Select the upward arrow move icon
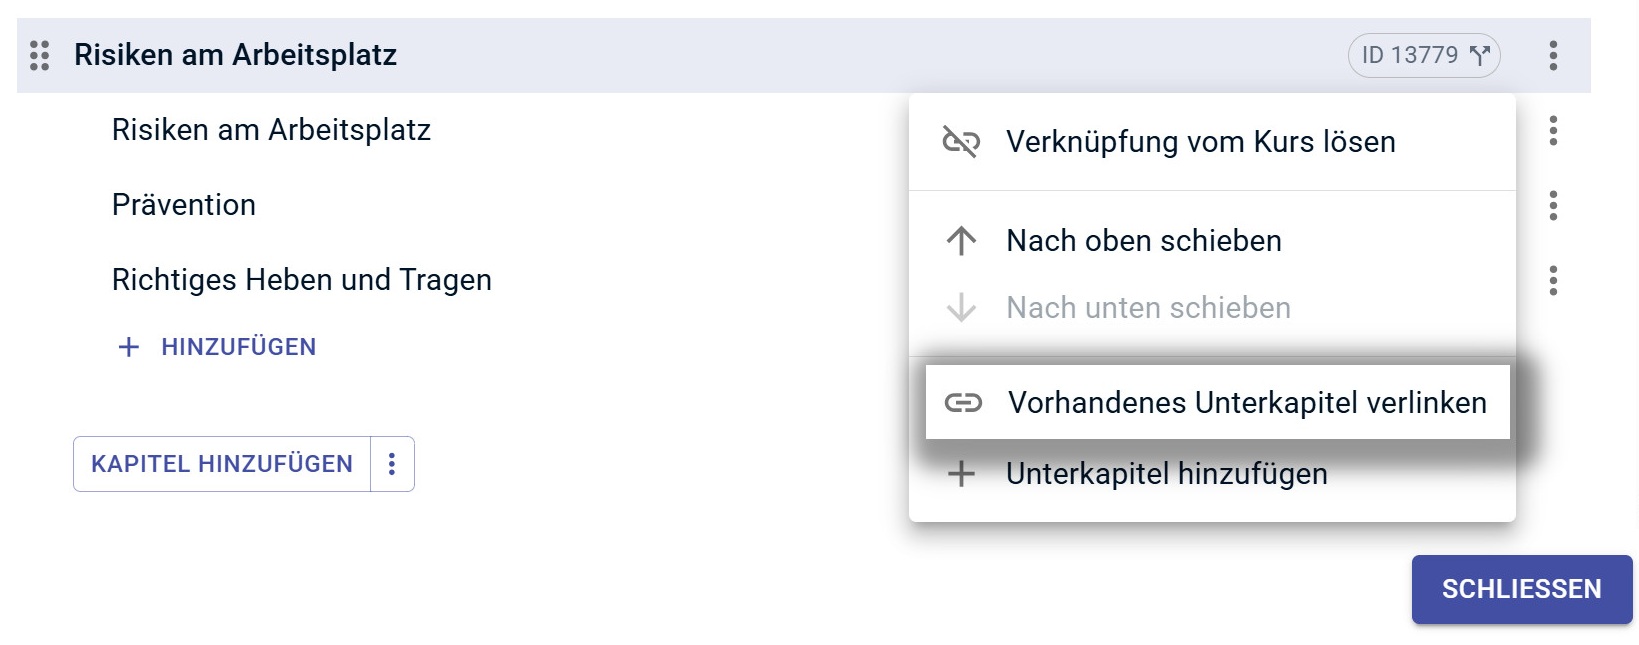The image size is (1639, 645). click(962, 240)
